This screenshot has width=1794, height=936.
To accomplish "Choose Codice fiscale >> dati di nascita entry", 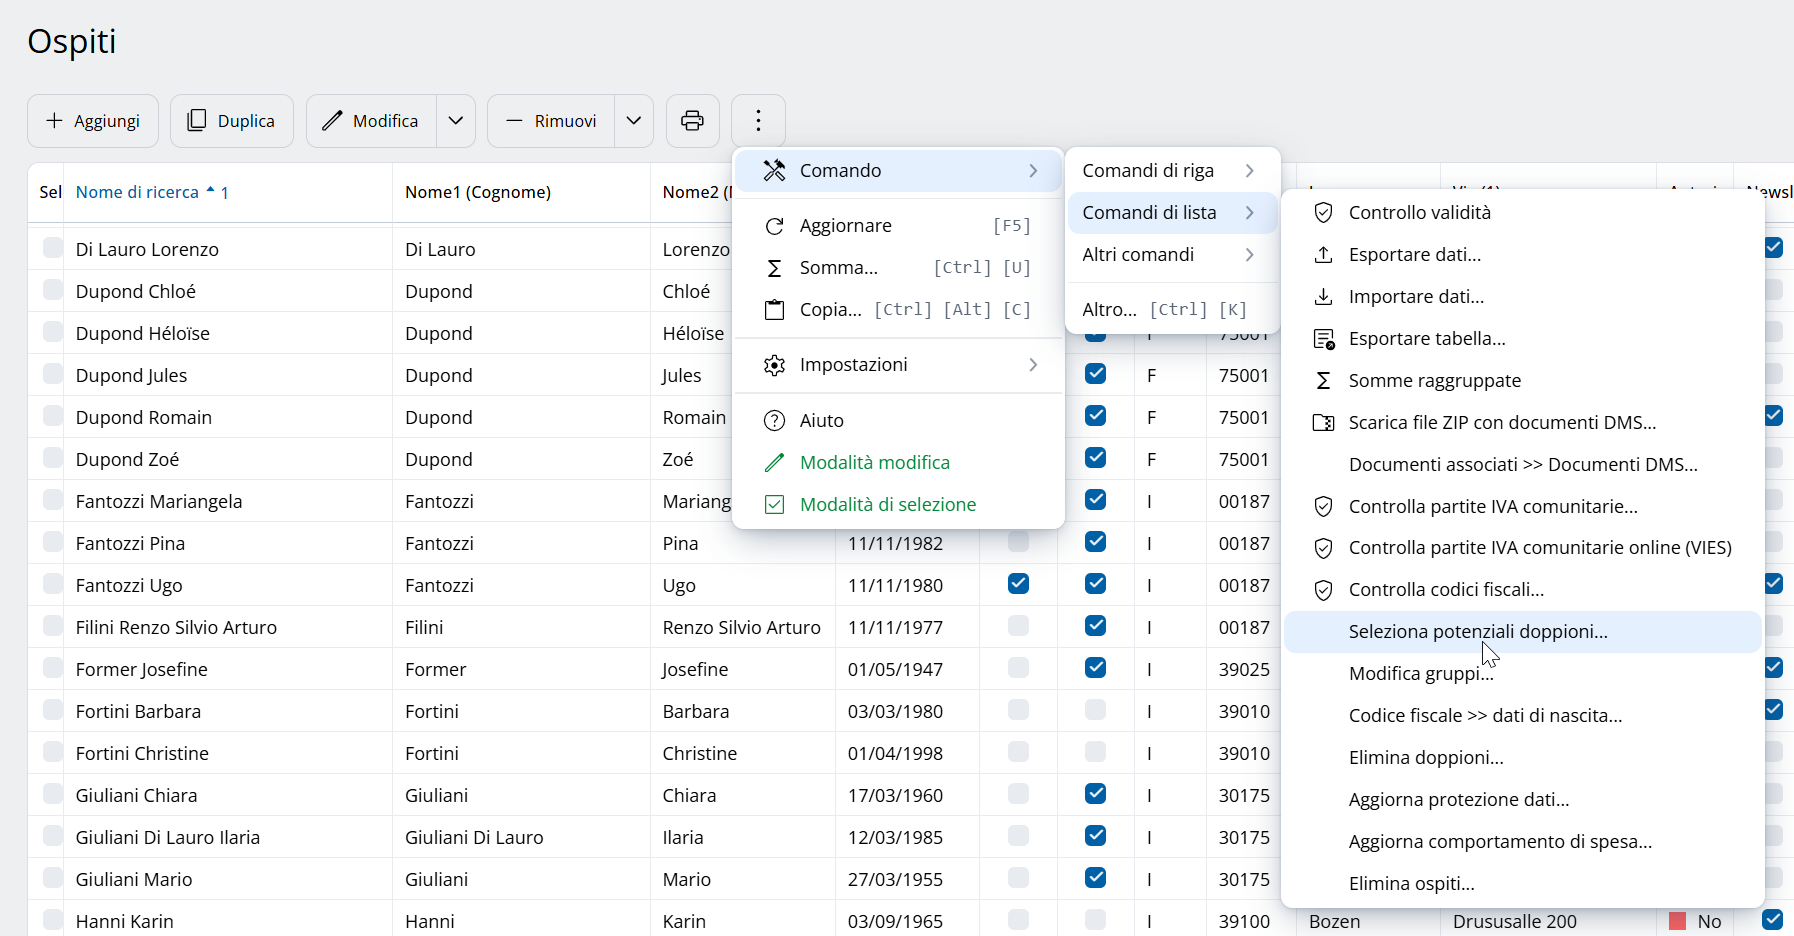I will (1522, 716).
